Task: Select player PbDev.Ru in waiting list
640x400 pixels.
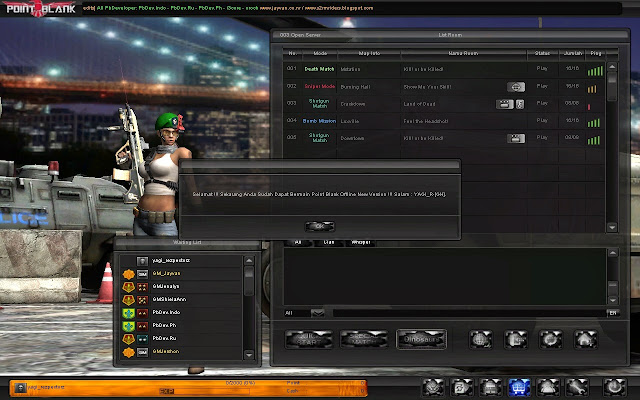Action: click(x=181, y=338)
